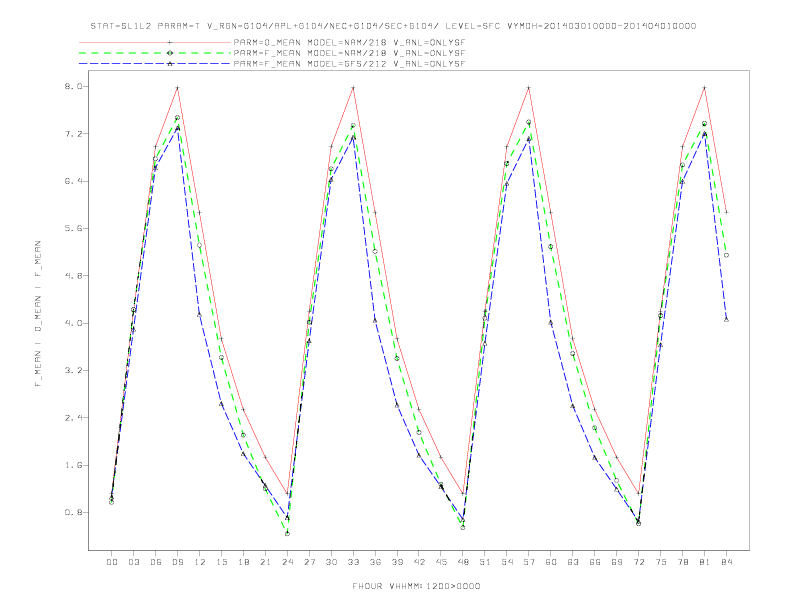Click the blue dashed legend line sample
Image resolution: width=792 pixels, height=612 pixels.
tap(155, 64)
